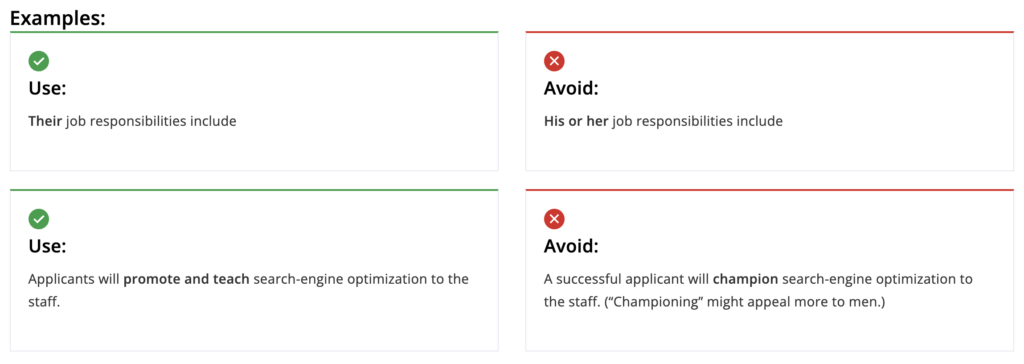Viewport: 1024px width, 364px height.
Task: Click the bold phrase 'promote and teach'
Action: pos(186,279)
